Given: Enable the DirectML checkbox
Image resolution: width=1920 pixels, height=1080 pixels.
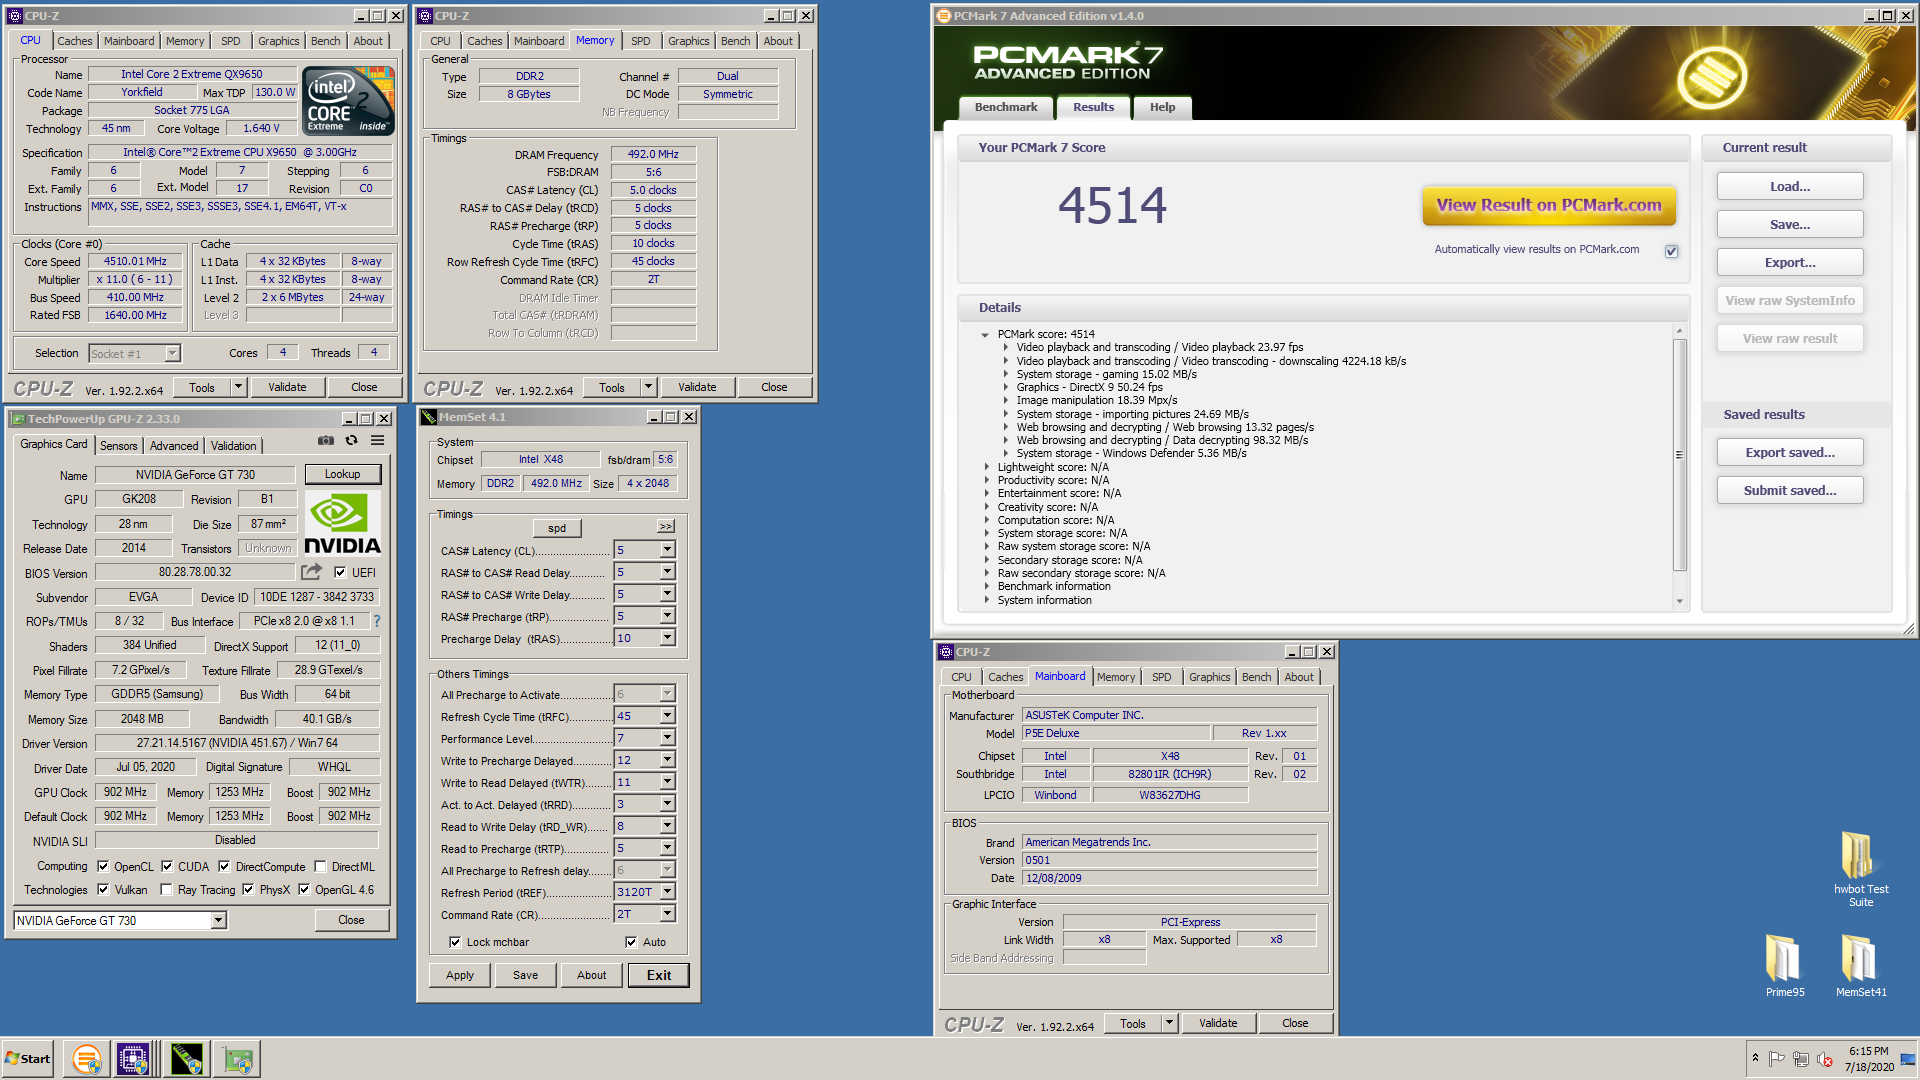Looking at the screenshot, I should coord(320,867).
